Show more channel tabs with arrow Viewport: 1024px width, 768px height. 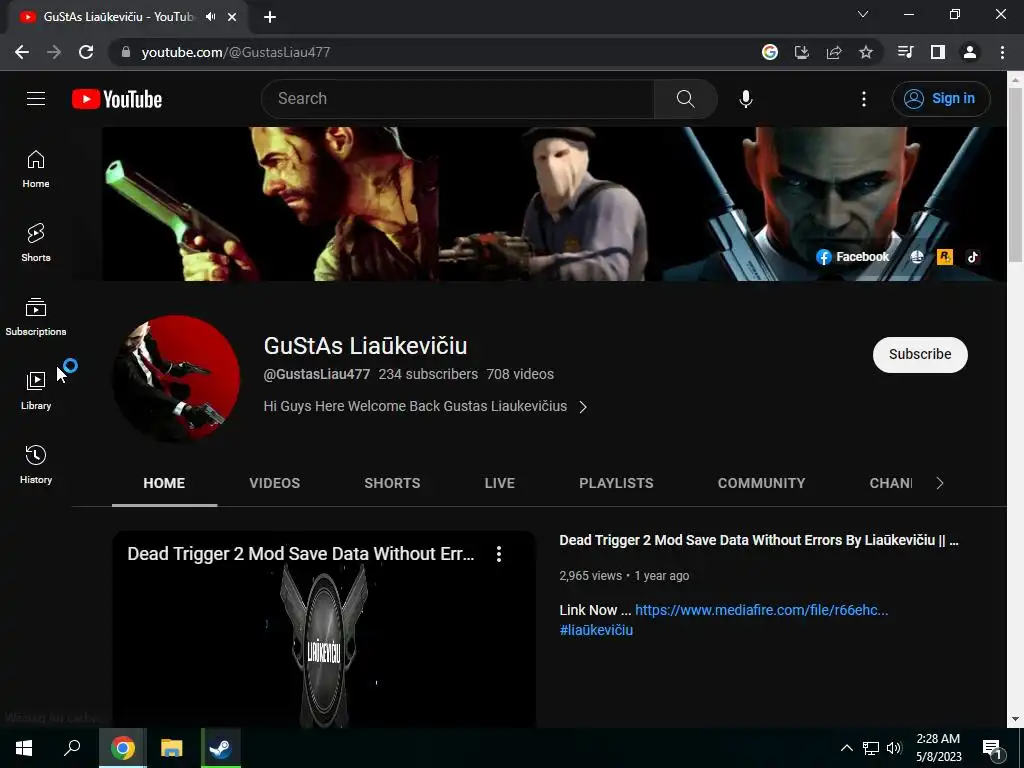click(x=940, y=483)
